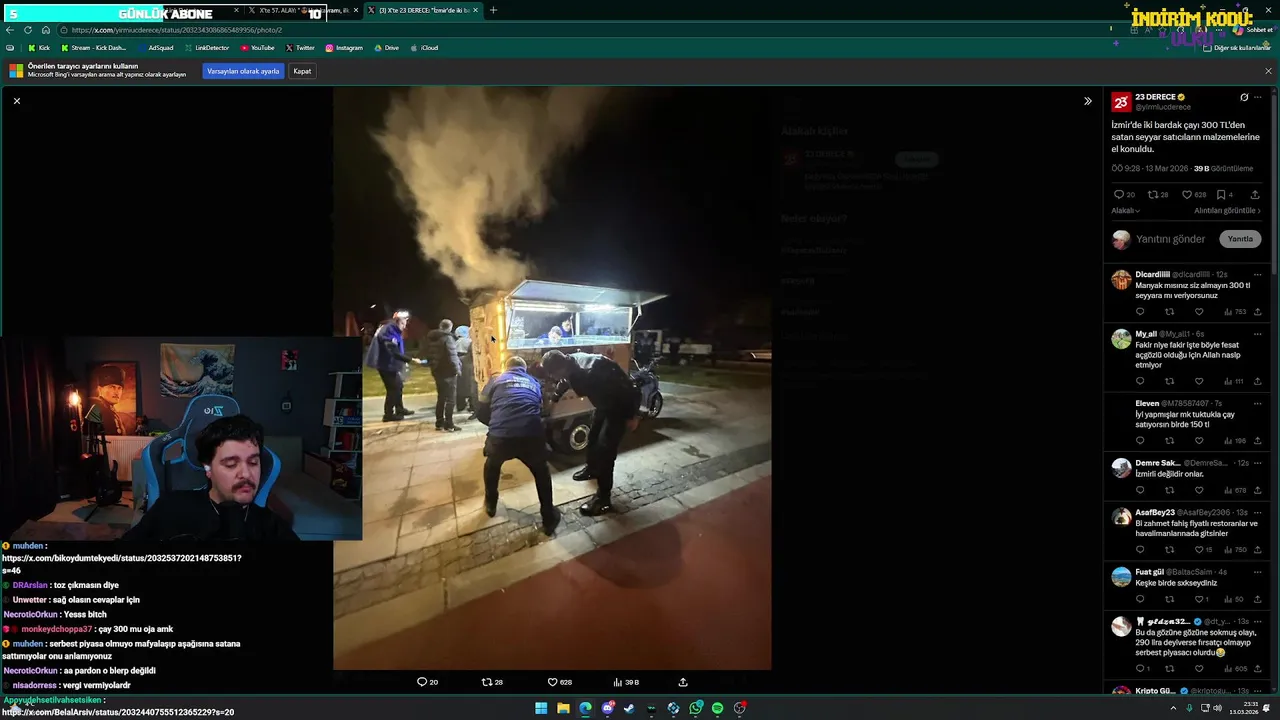Image resolution: width=1280 pixels, height=720 pixels.
Task: Open the Drive bookmark
Action: coord(386,48)
